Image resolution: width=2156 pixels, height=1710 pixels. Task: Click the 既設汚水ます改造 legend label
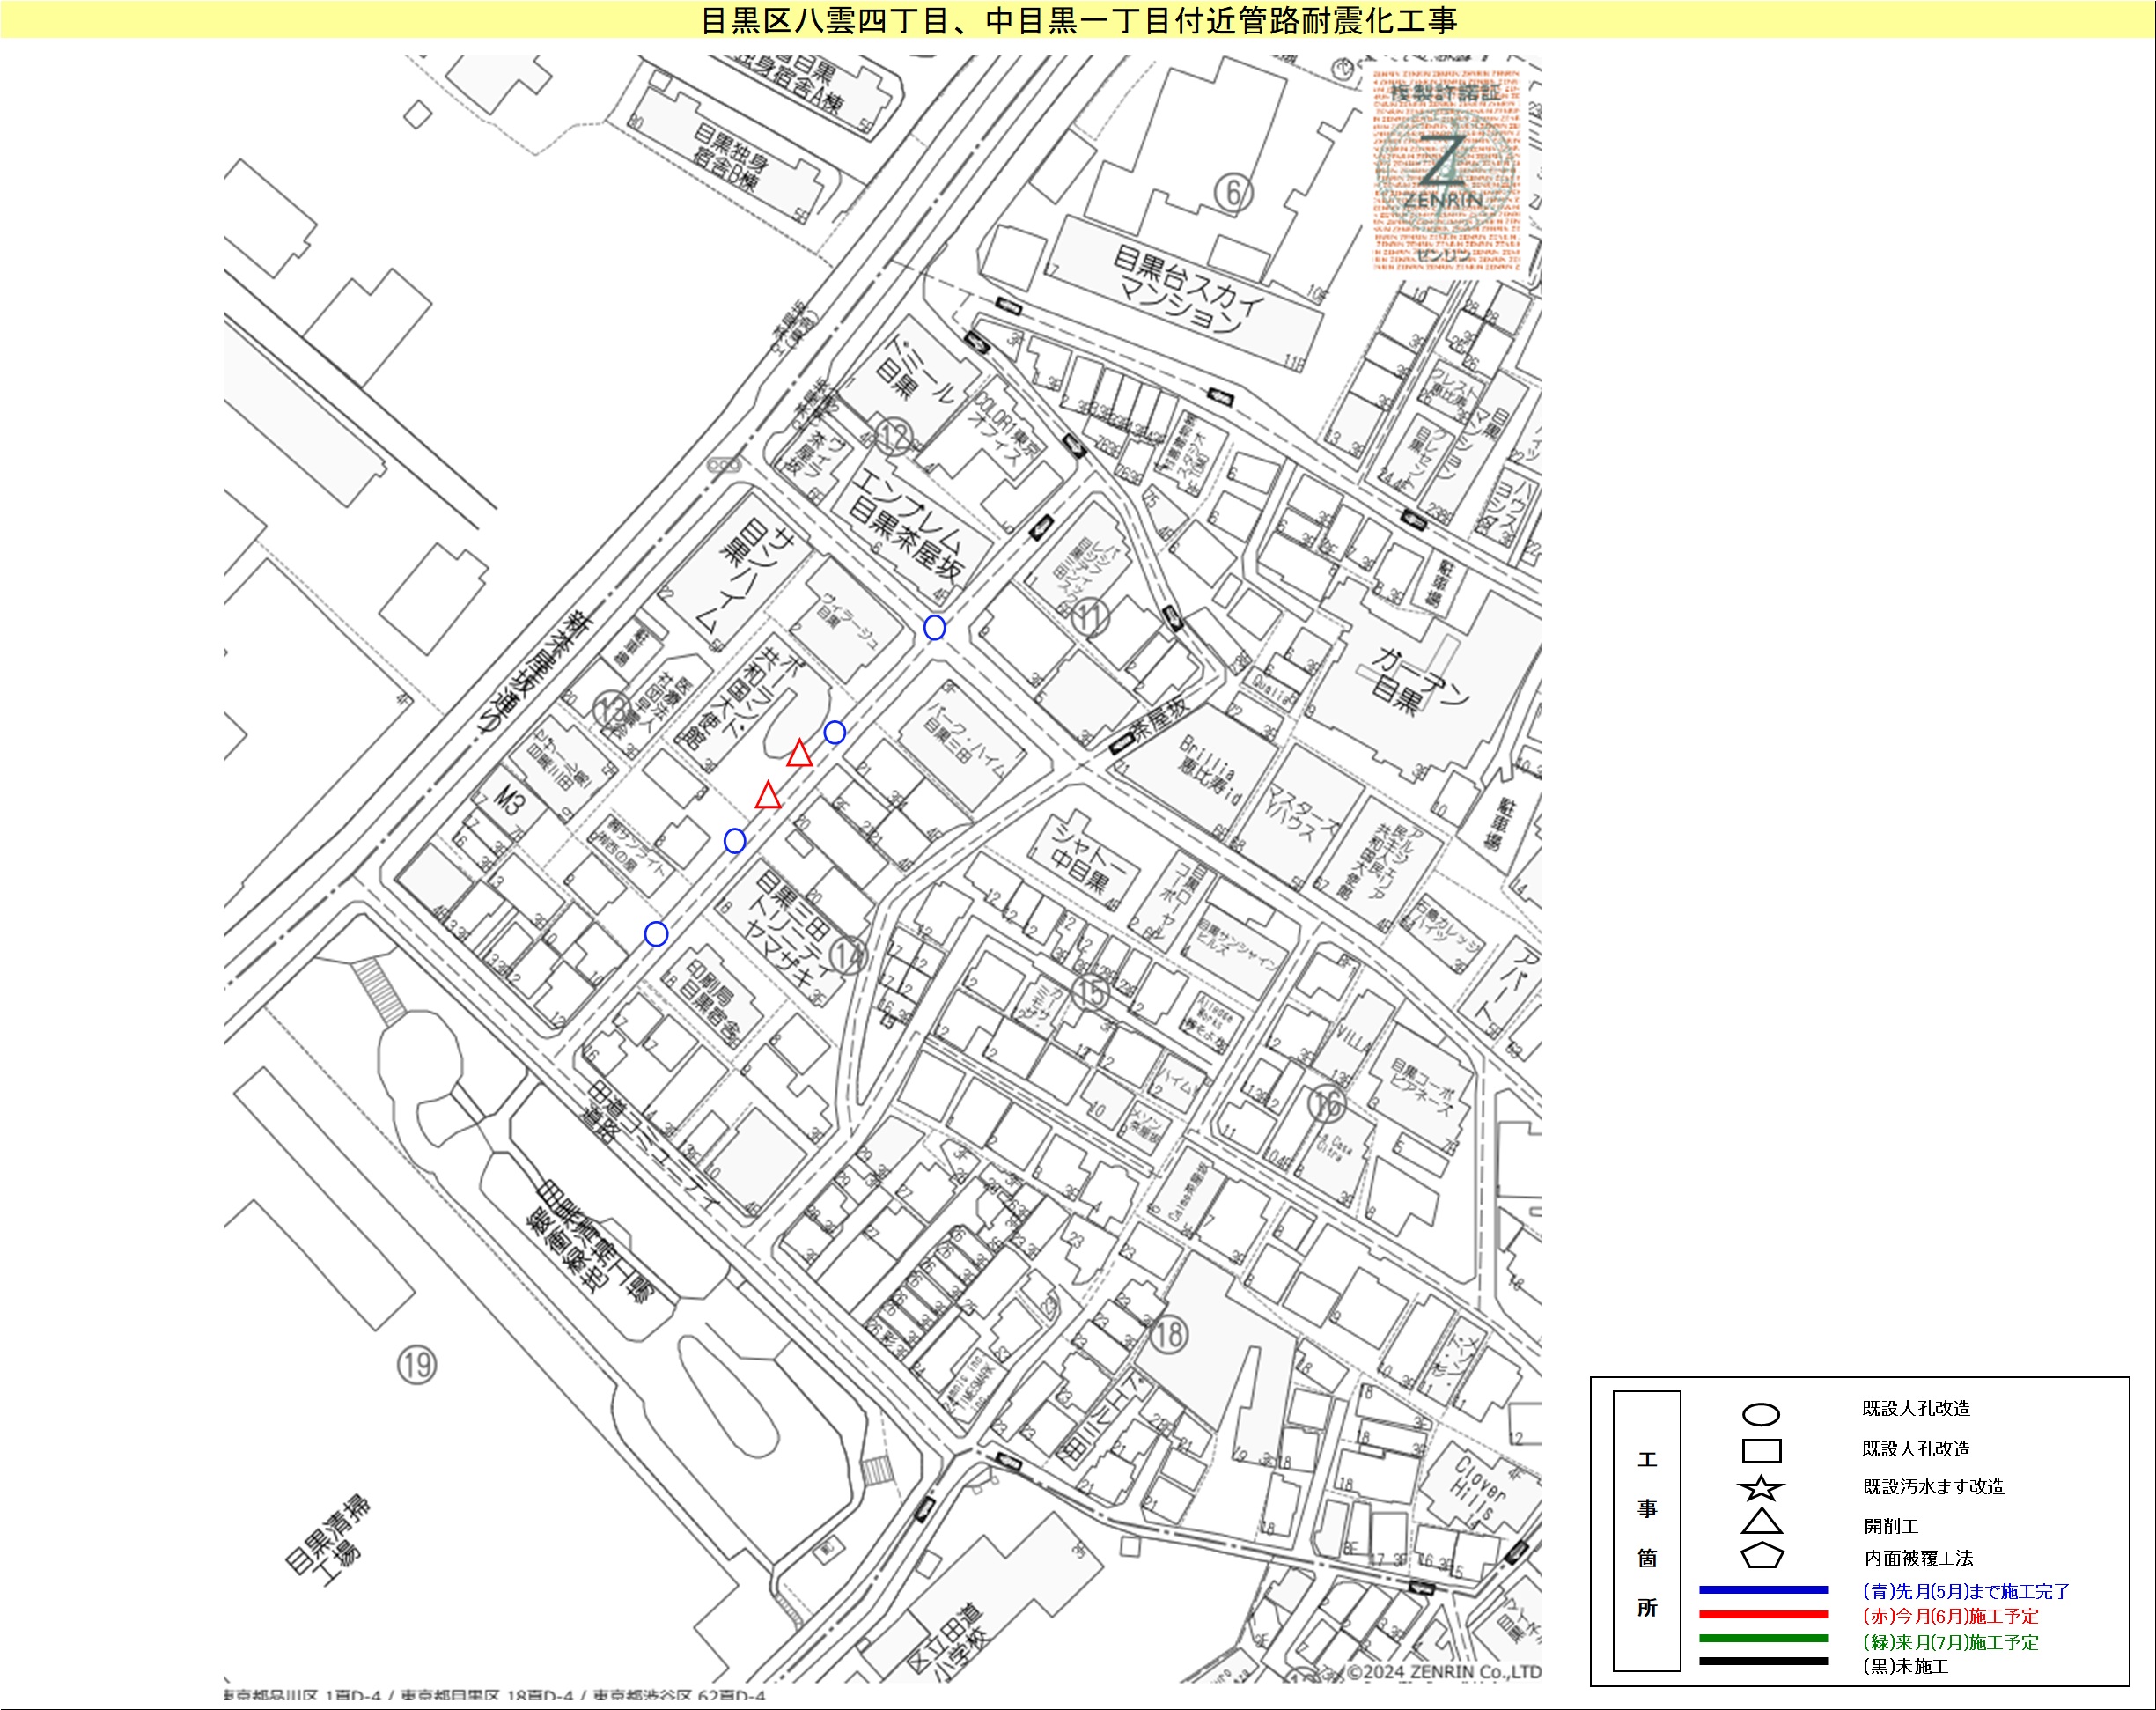[x=1933, y=1487]
